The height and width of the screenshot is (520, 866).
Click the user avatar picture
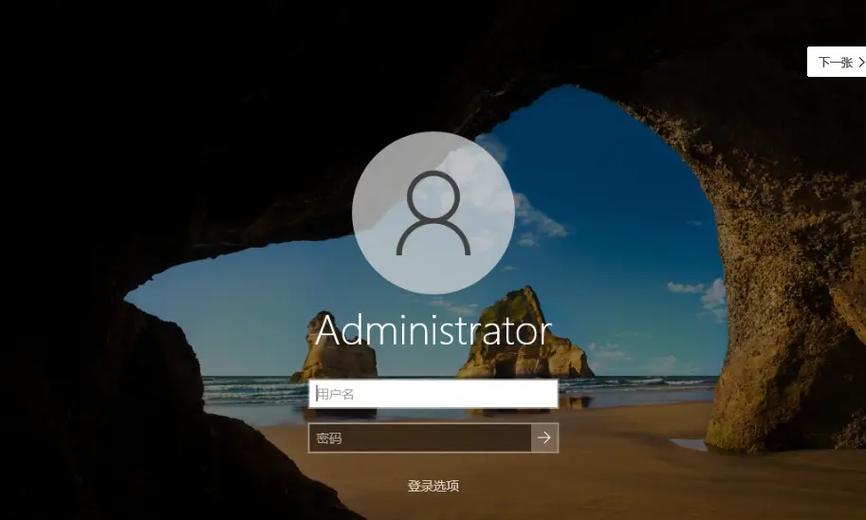point(434,213)
